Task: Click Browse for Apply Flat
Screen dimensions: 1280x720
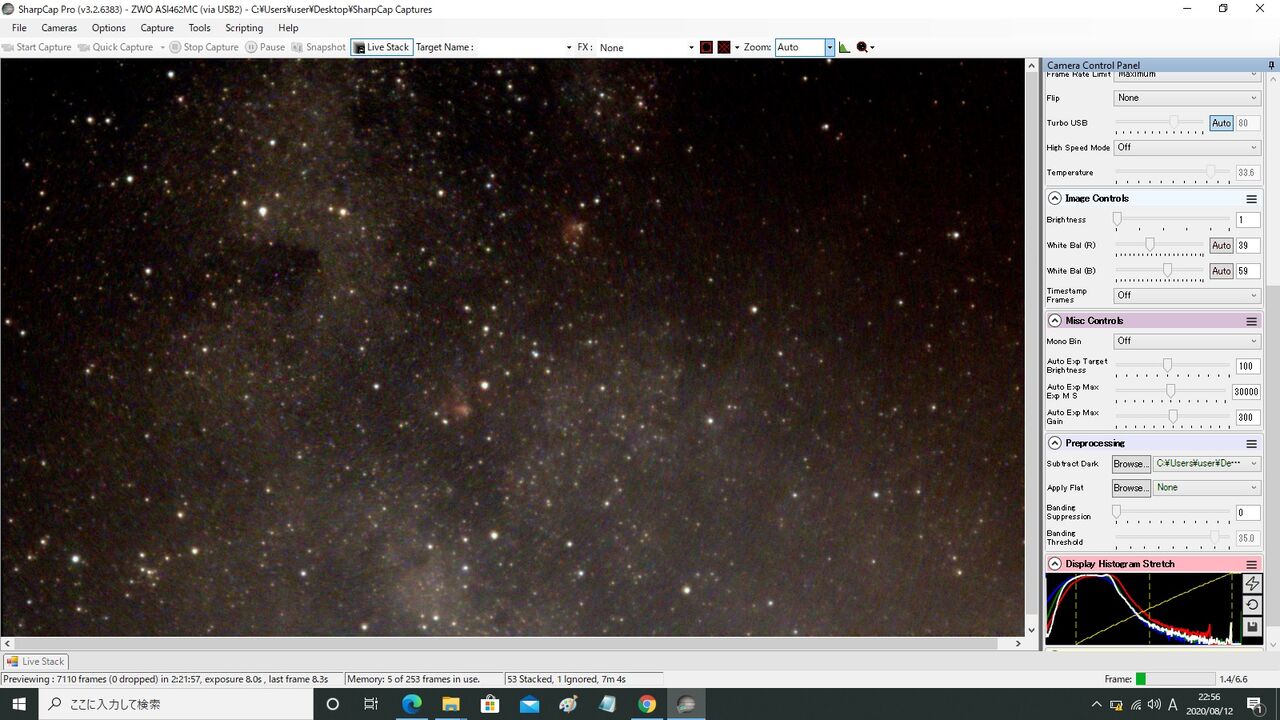Action: coord(1131,488)
